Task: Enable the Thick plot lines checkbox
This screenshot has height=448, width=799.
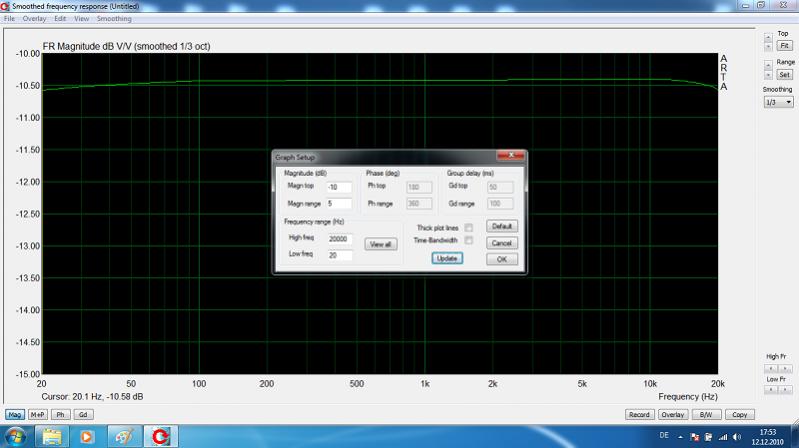Action: 468,227
